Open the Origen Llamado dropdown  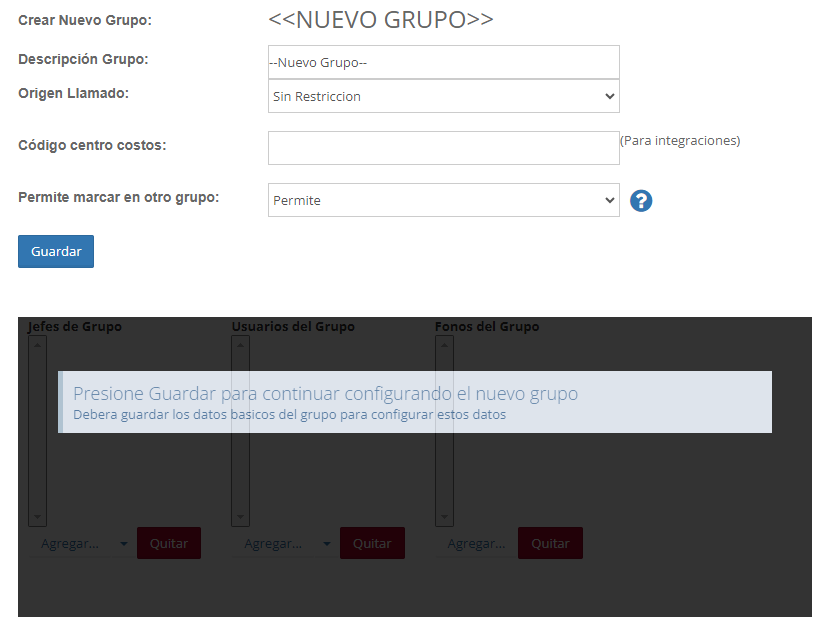(x=443, y=97)
